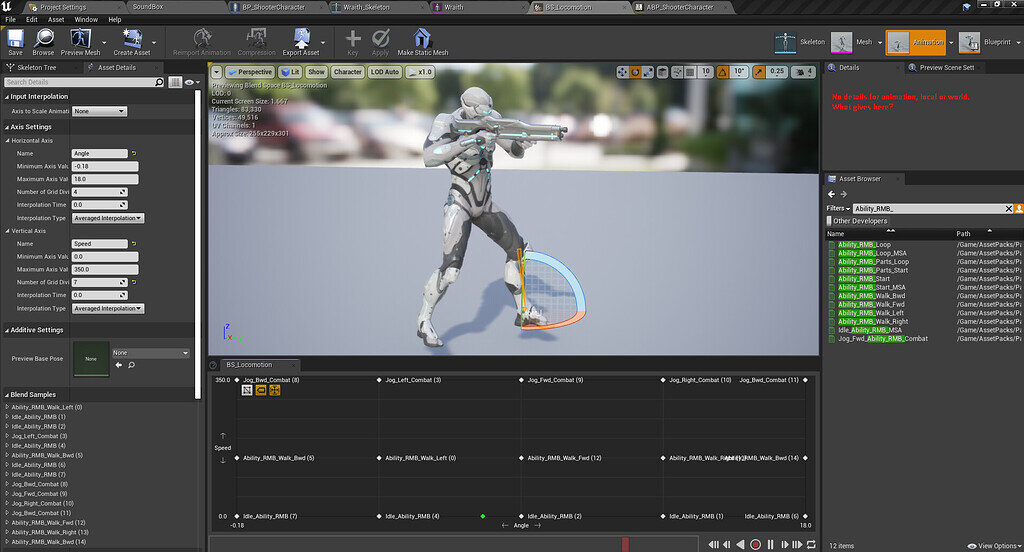Click the Maximum Axis Value 350.0 field
The width and height of the screenshot is (1024, 552).
104,269
